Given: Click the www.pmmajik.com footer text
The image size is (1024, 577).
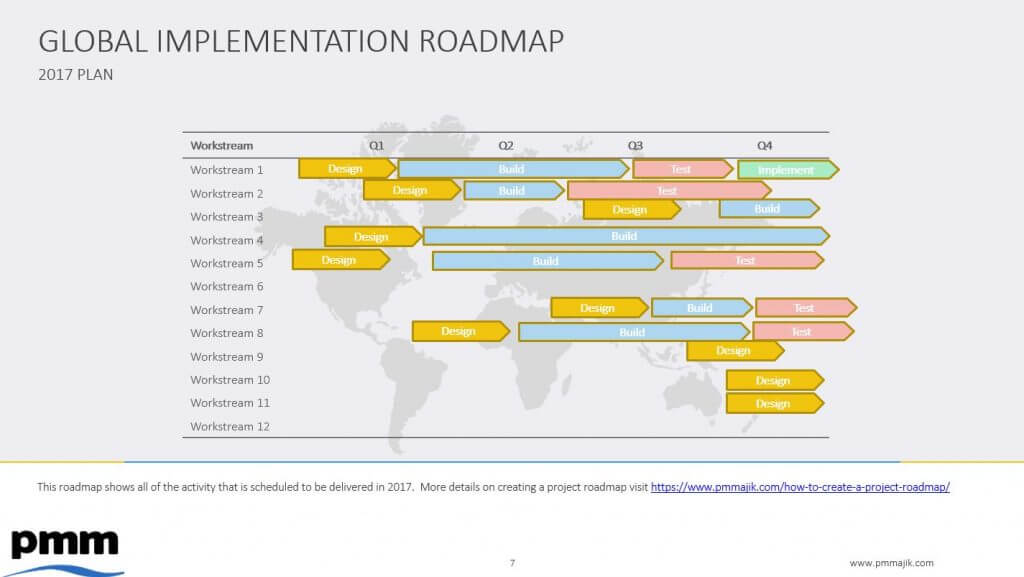Looking at the screenshot, I should pyautogui.click(x=891, y=562).
